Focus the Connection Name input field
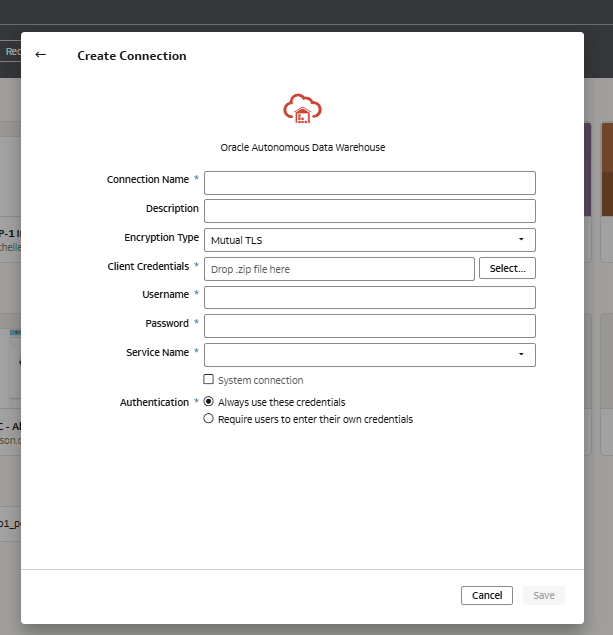The image size is (613, 635). pyautogui.click(x=370, y=183)
